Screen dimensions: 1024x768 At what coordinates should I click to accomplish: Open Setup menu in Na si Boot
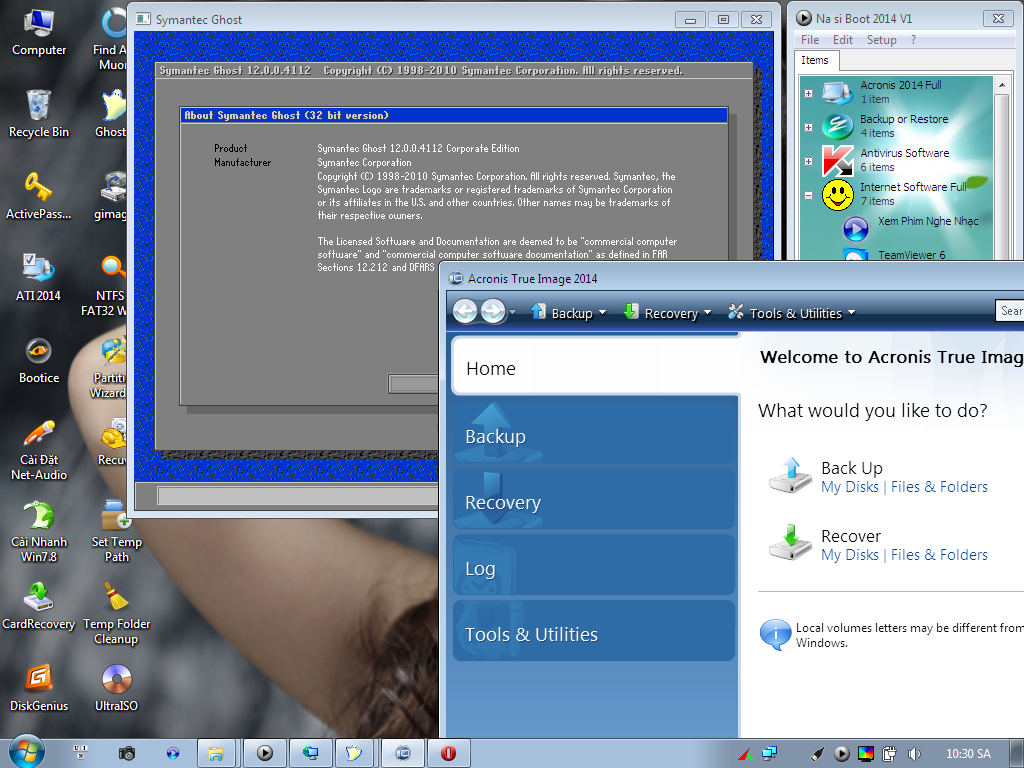[882, 40]
